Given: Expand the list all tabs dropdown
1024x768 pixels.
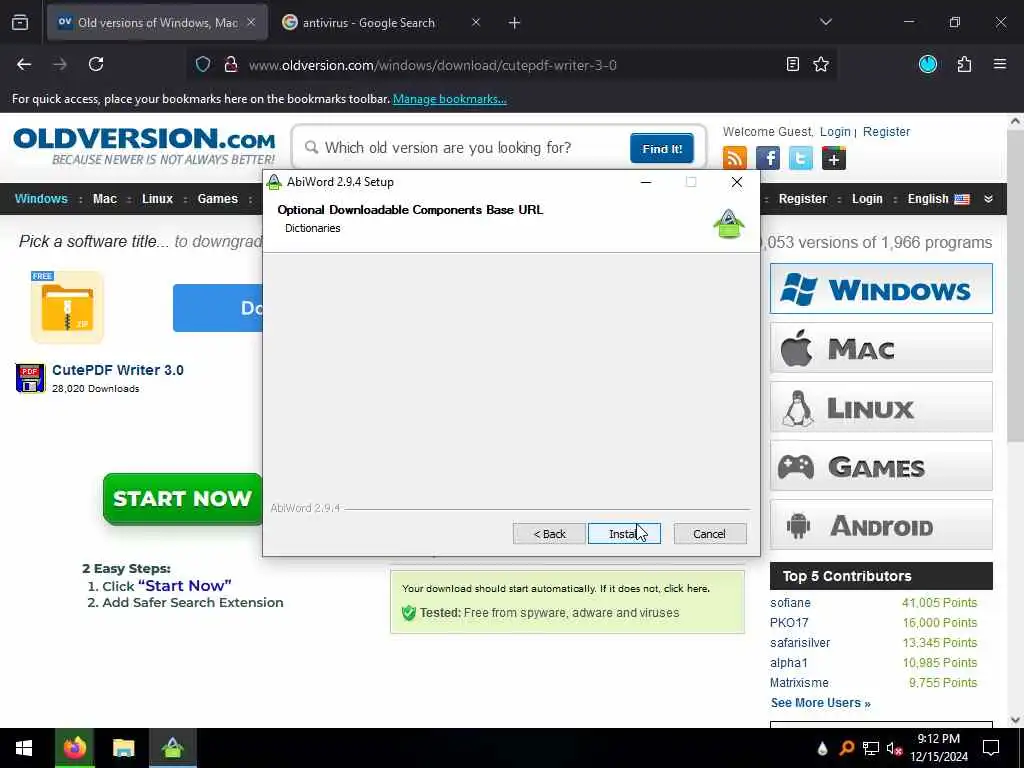Looking at the screenshot, I should coord(826,22).
